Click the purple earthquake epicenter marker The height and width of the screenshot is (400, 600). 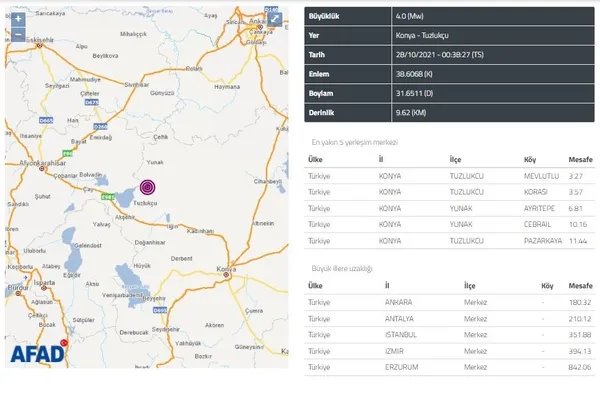[x=147, y=187]
